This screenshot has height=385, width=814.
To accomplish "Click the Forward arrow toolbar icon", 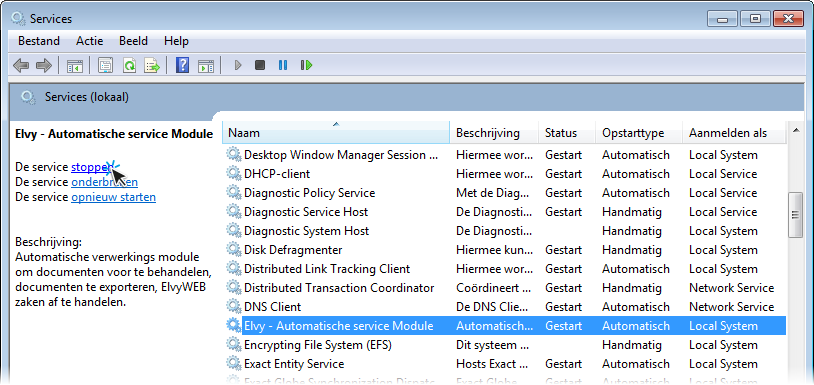I will point(44,65).
